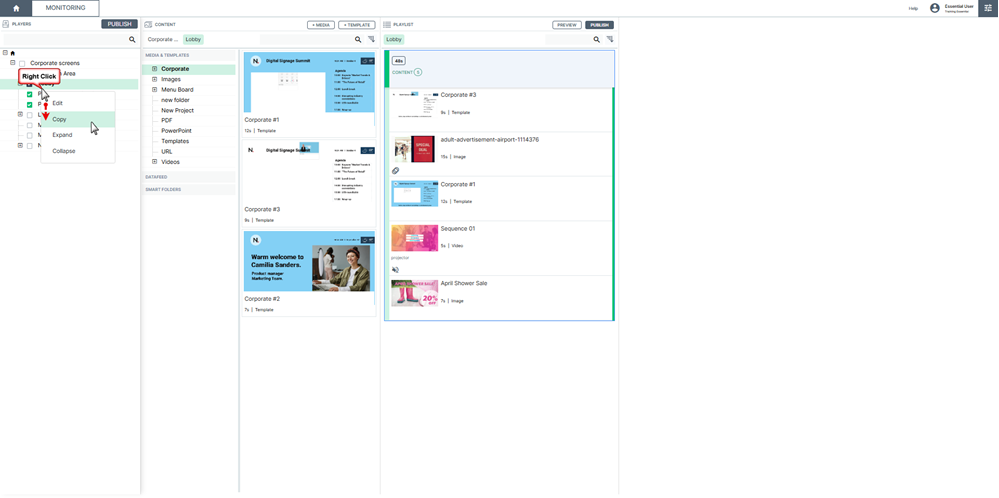Click the paperclip icon under the airport advertisement
Viewport: 999px width, 498px height.
[x=396, y=171]
